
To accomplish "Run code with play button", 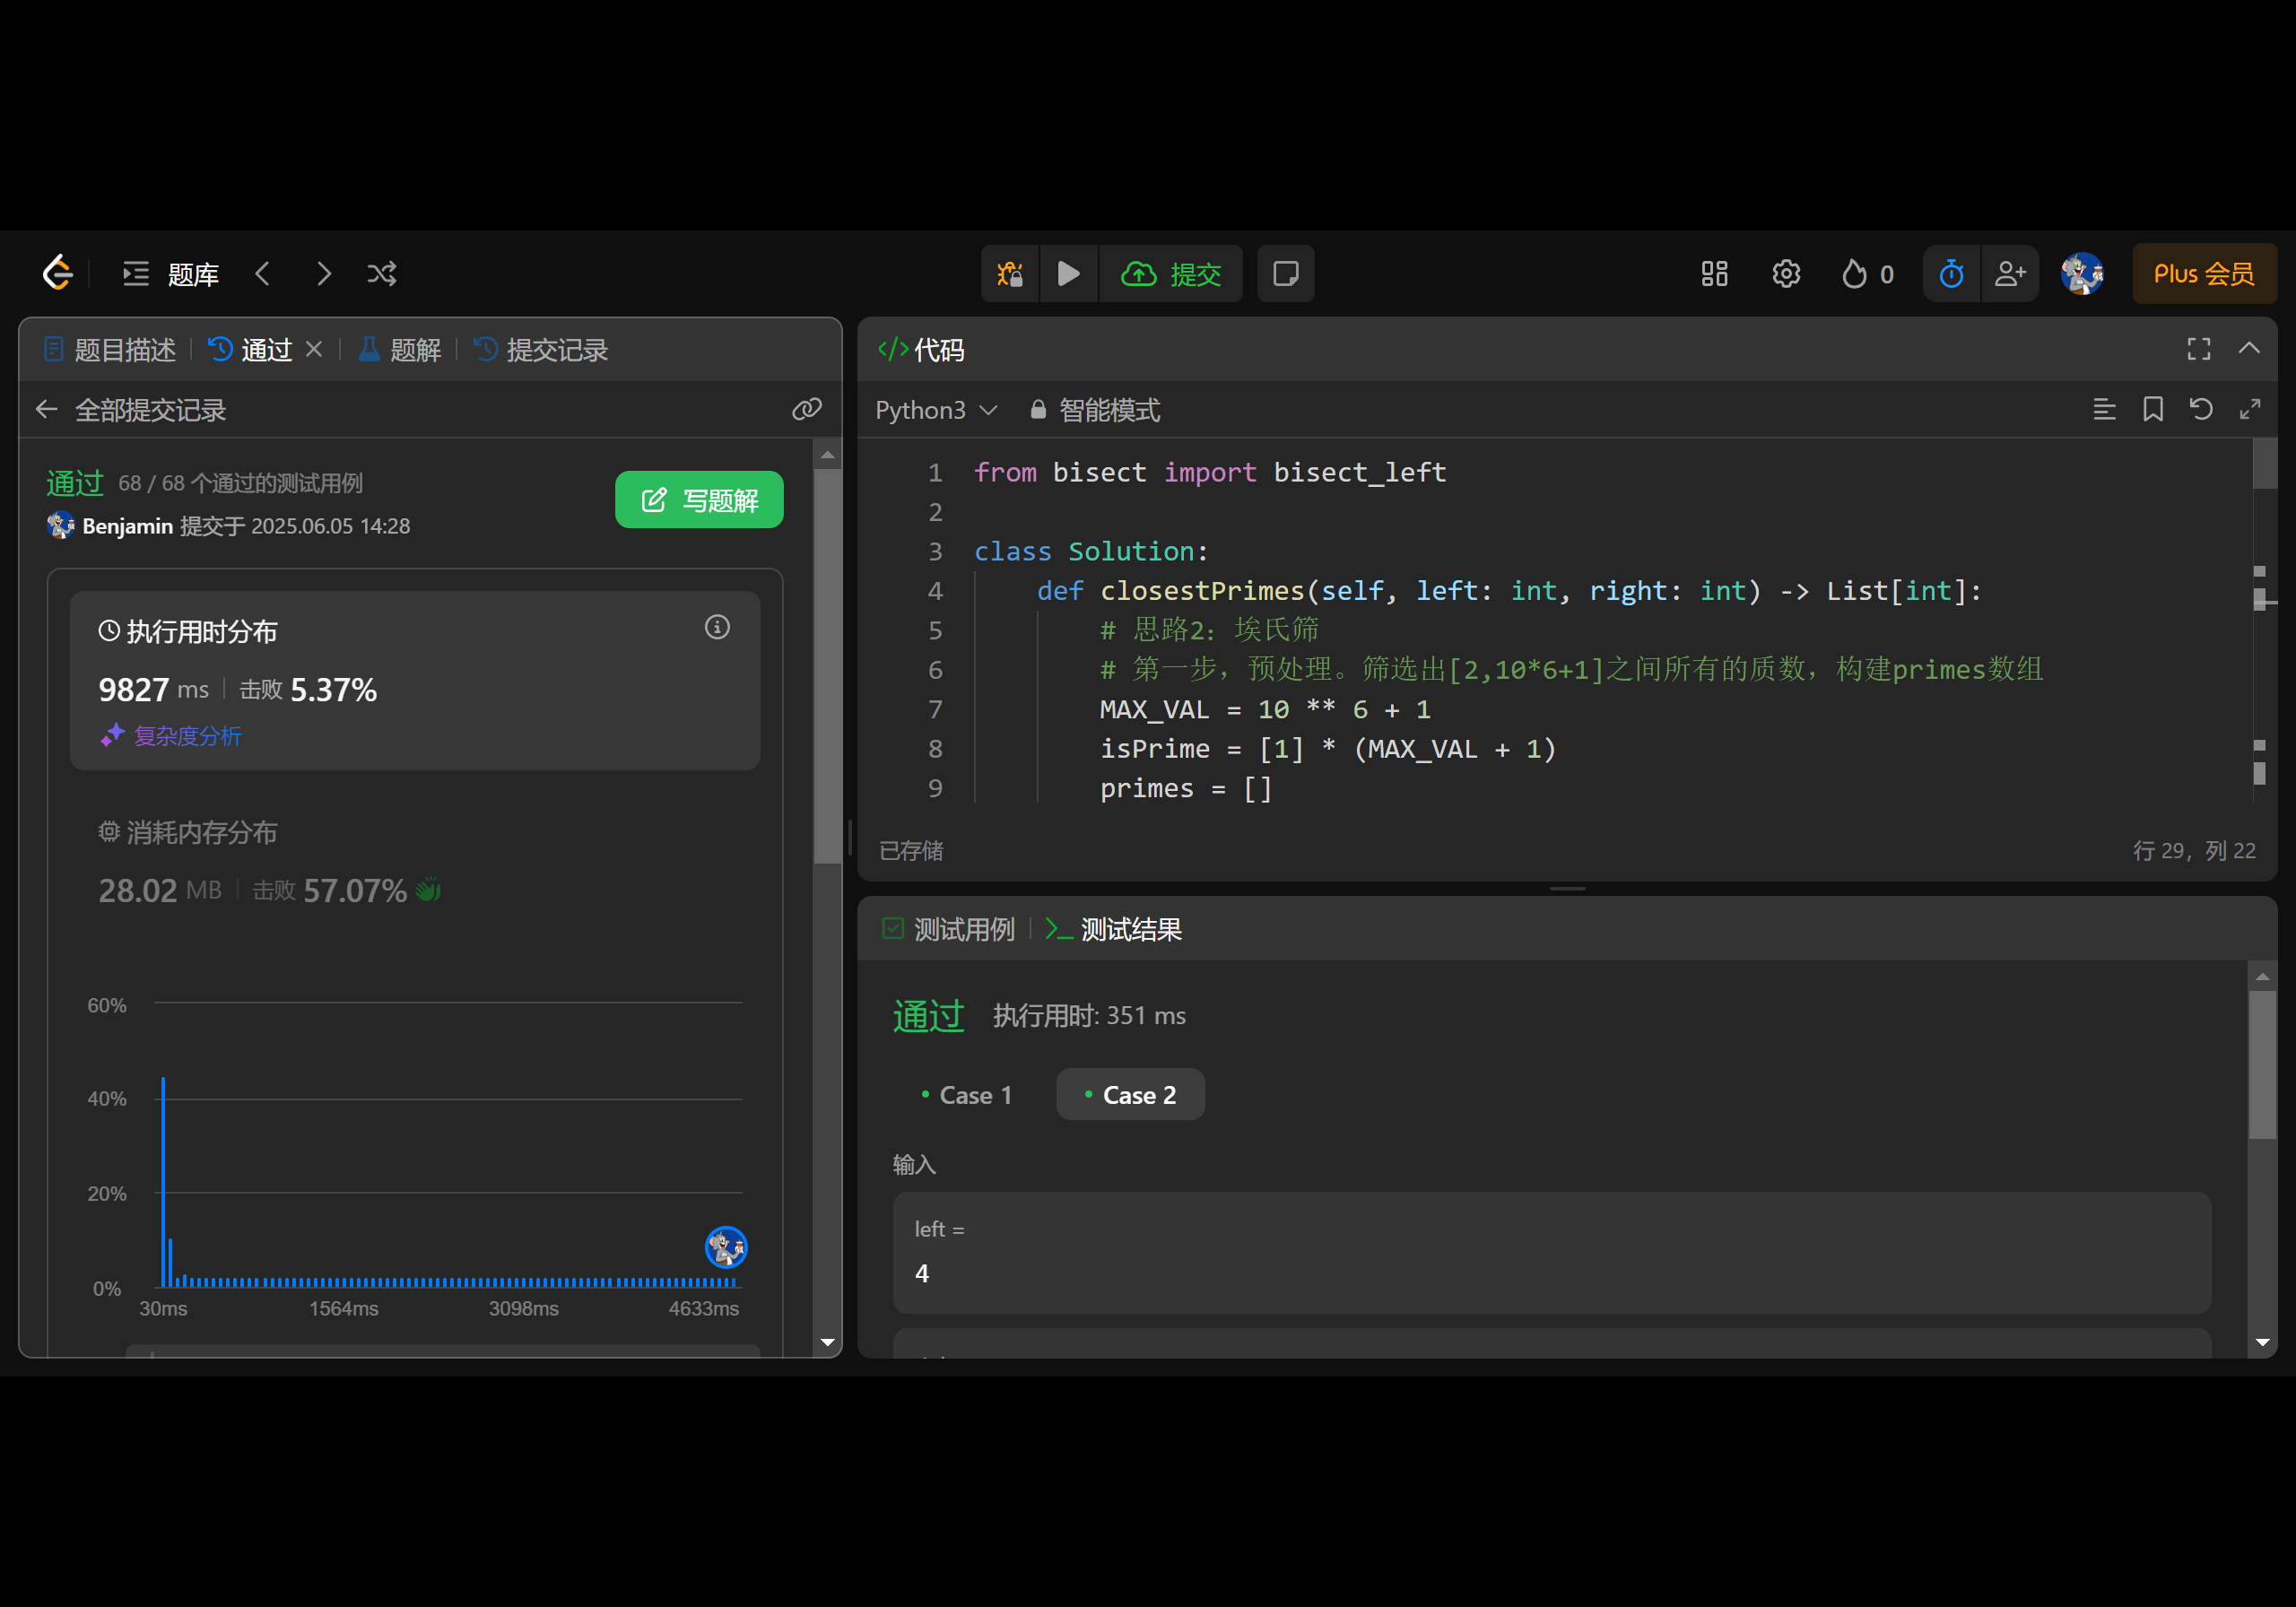I will click(x=1068, y=273).
